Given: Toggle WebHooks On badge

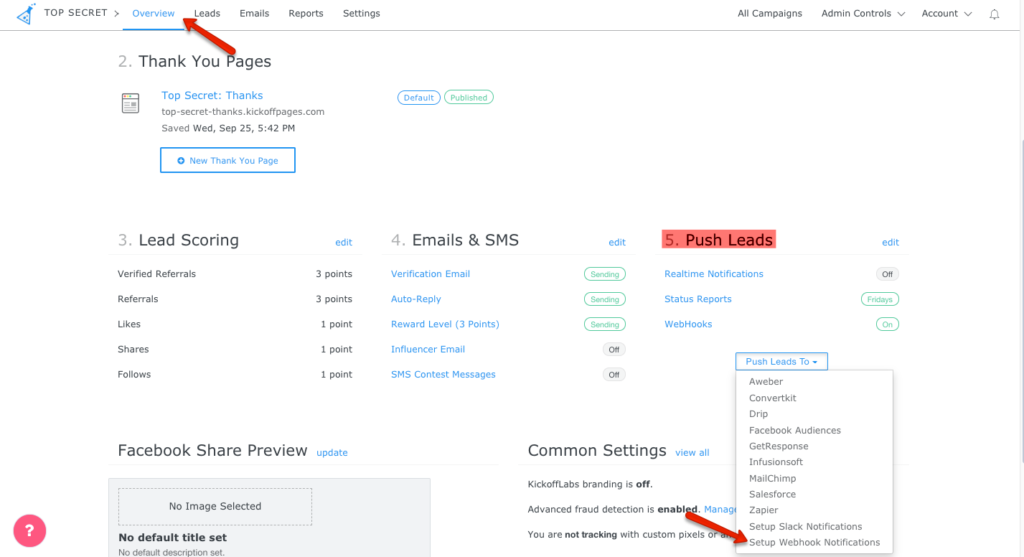Looking at the screenshot, I should point(887,325).
